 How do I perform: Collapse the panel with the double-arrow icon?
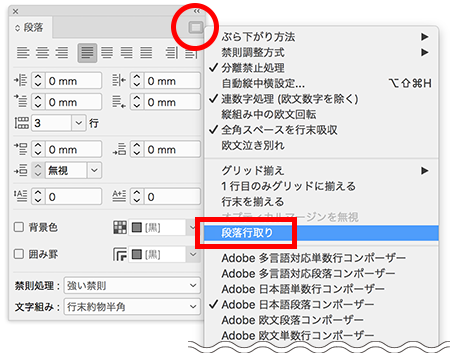click(x=197, y=11)
